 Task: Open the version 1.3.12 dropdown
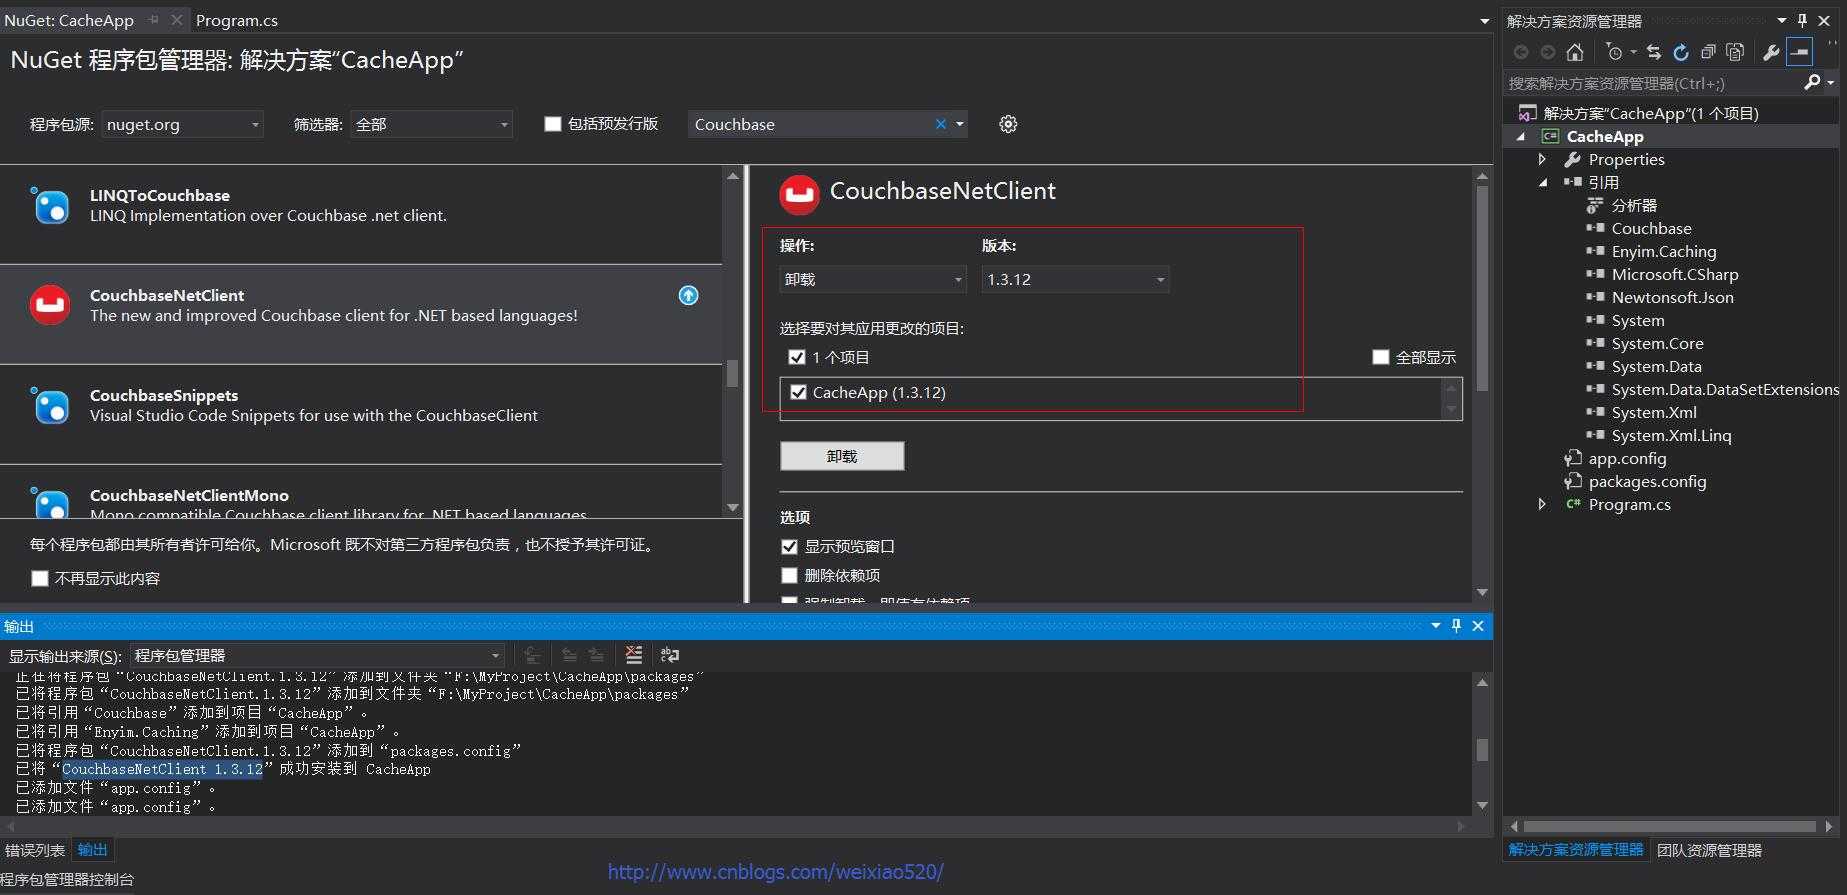[x=1074, y=280]
